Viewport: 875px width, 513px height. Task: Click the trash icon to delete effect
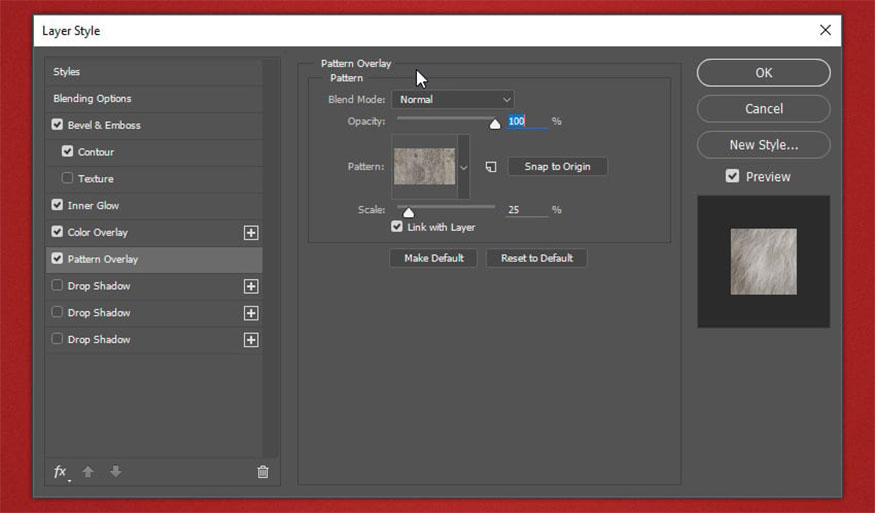pyautogui.click(x=263, y=472)
